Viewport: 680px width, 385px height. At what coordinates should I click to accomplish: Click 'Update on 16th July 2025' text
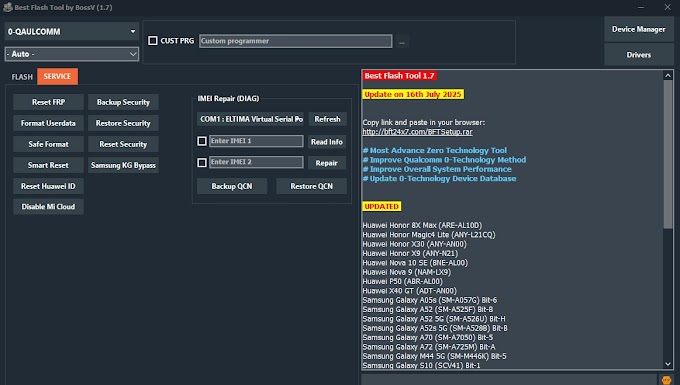click(413, 95)
